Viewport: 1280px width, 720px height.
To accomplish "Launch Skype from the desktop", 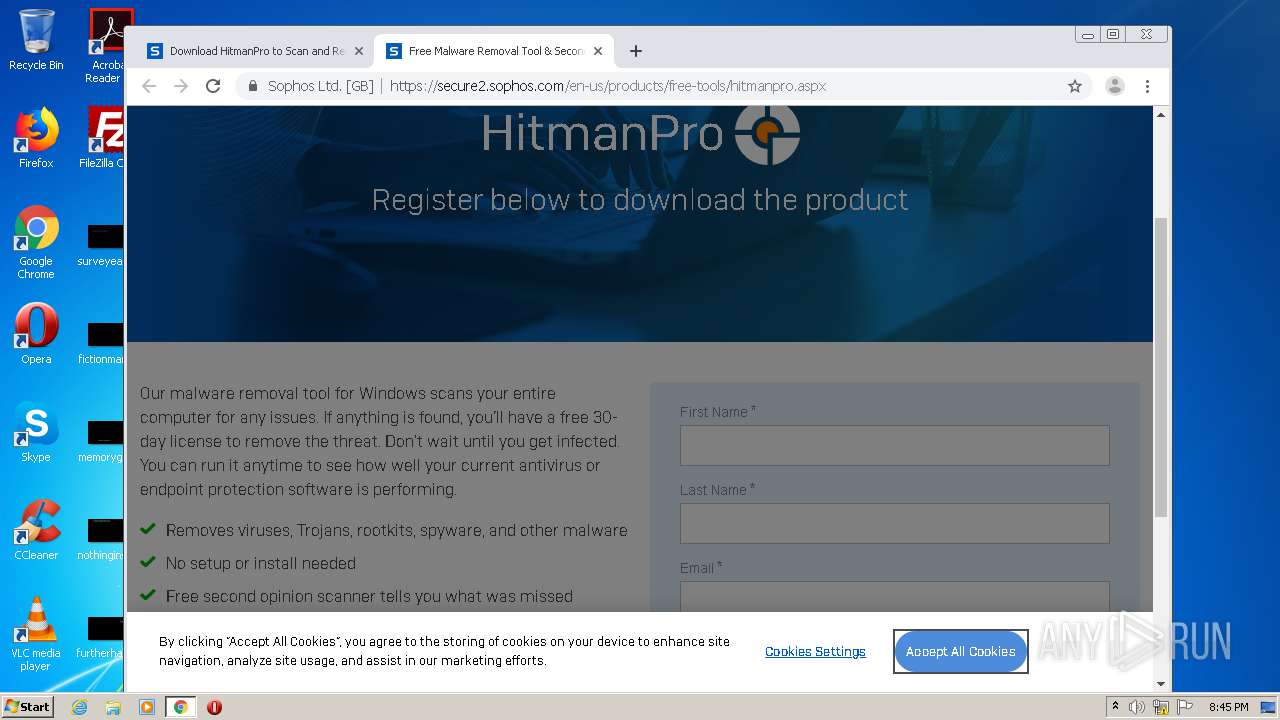I will (36, 431).
